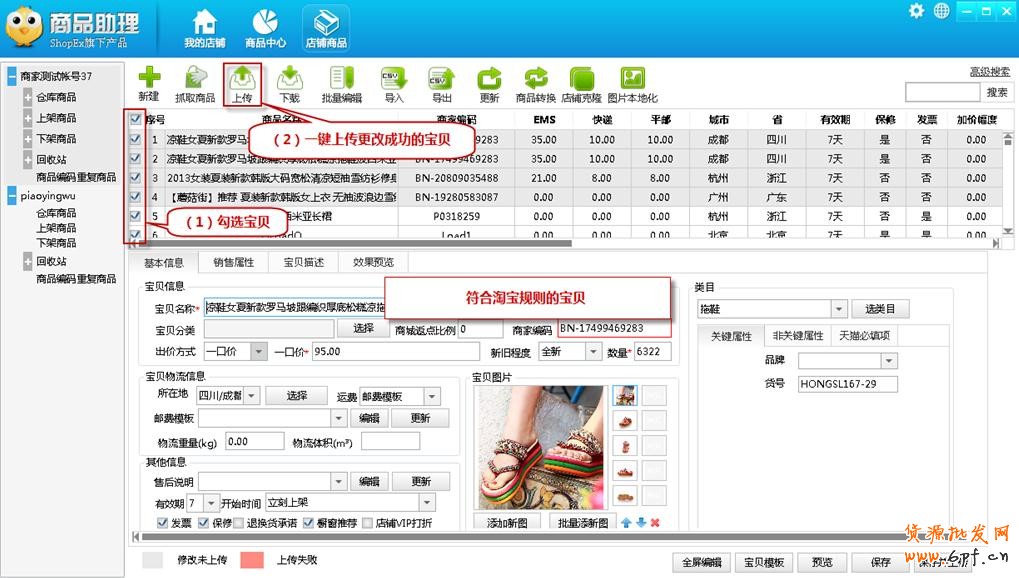Click the 货号 input field
The width and height of the screenshot is (1019, 578).
click(847, 384)
